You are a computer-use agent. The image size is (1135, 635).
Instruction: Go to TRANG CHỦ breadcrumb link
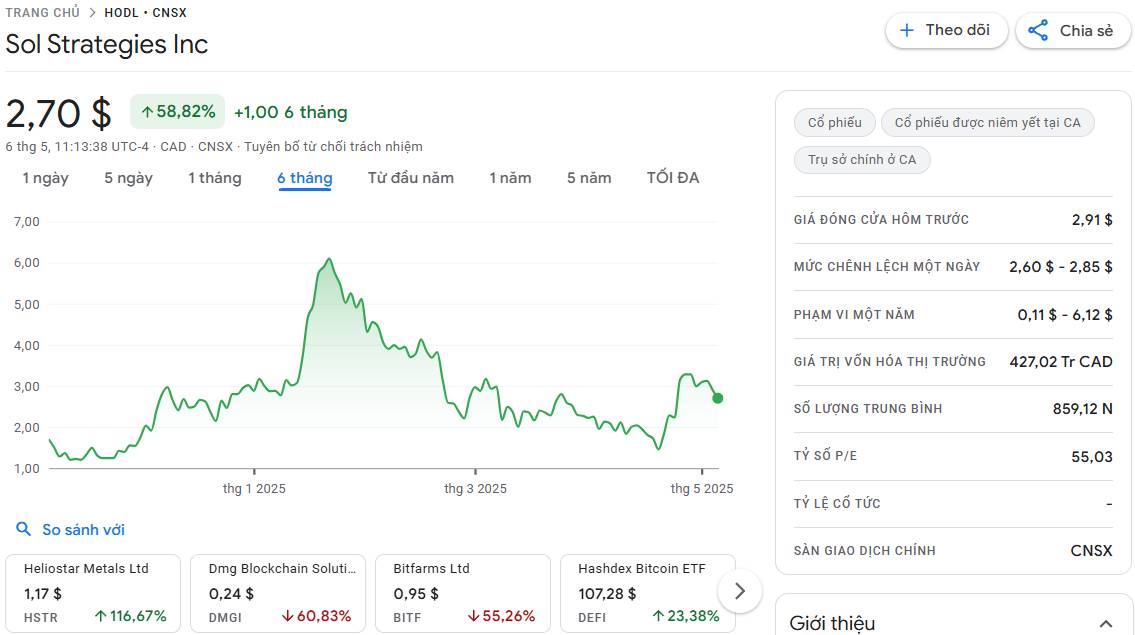[43, 13]
